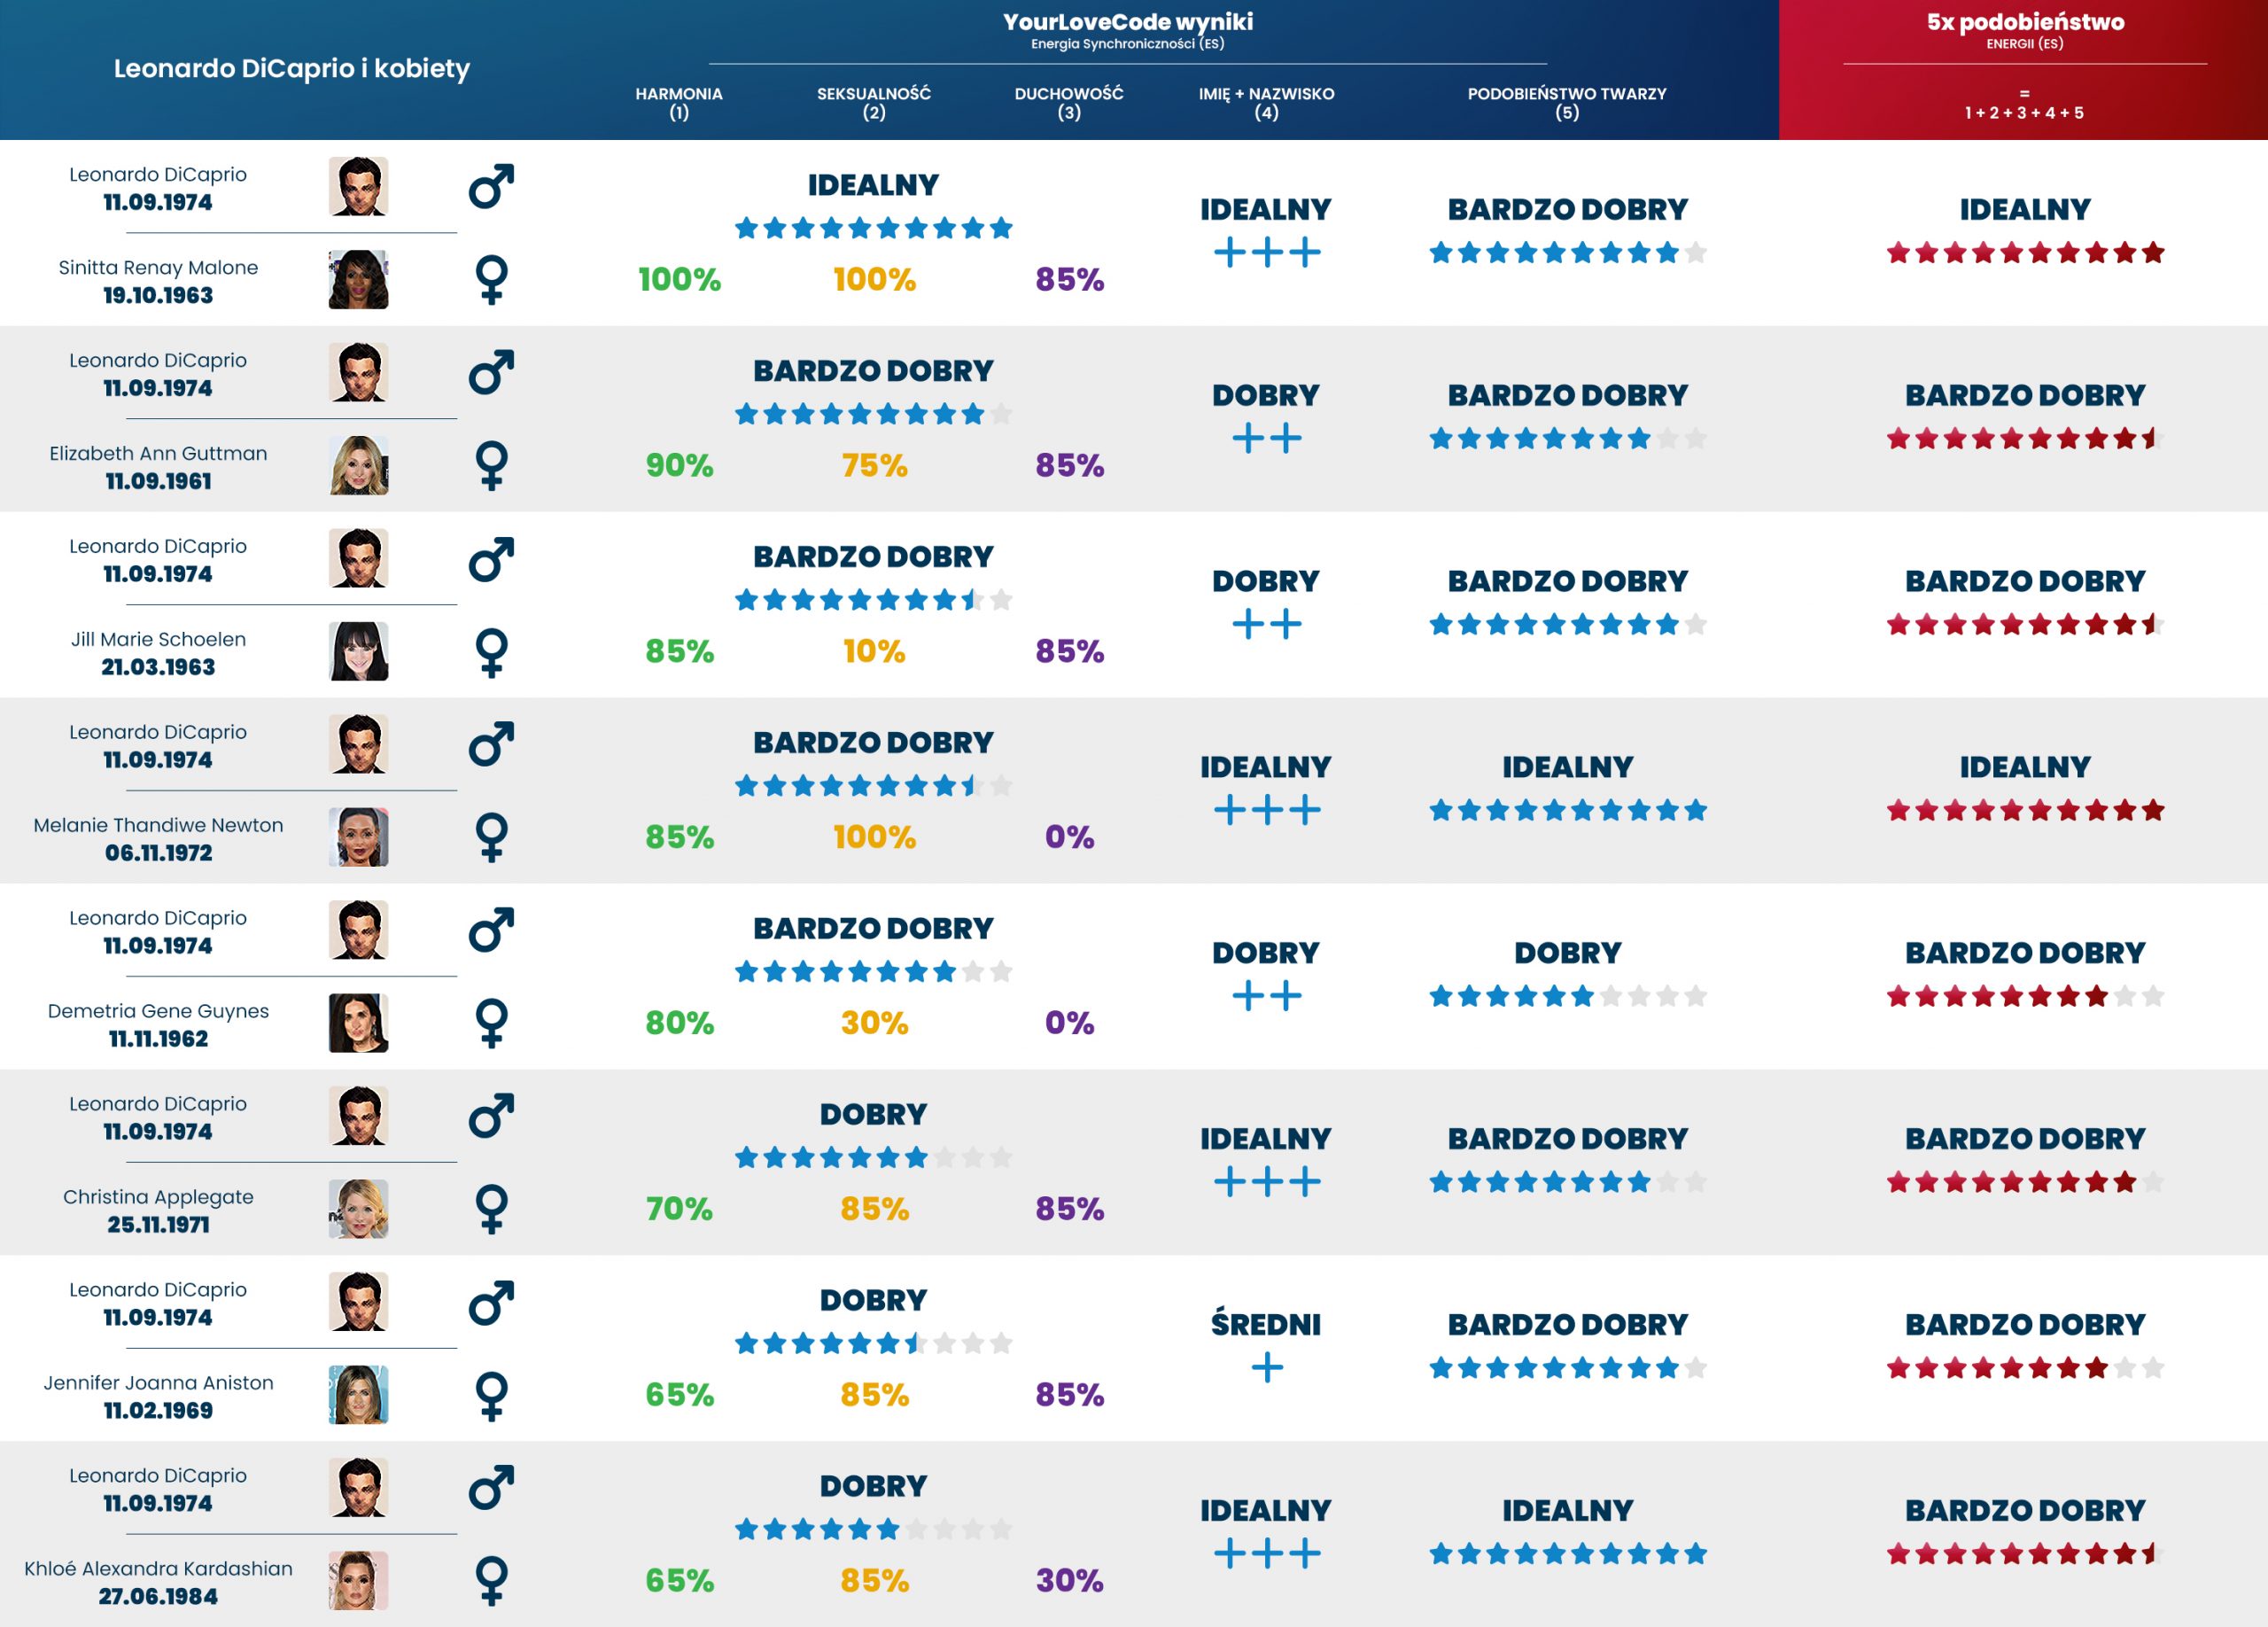Image resolution: width=2268 pixels, height=1627 pixels.
Task: Click the female symbol next to Sinitta Renay Malone
Action: point(491,280)
